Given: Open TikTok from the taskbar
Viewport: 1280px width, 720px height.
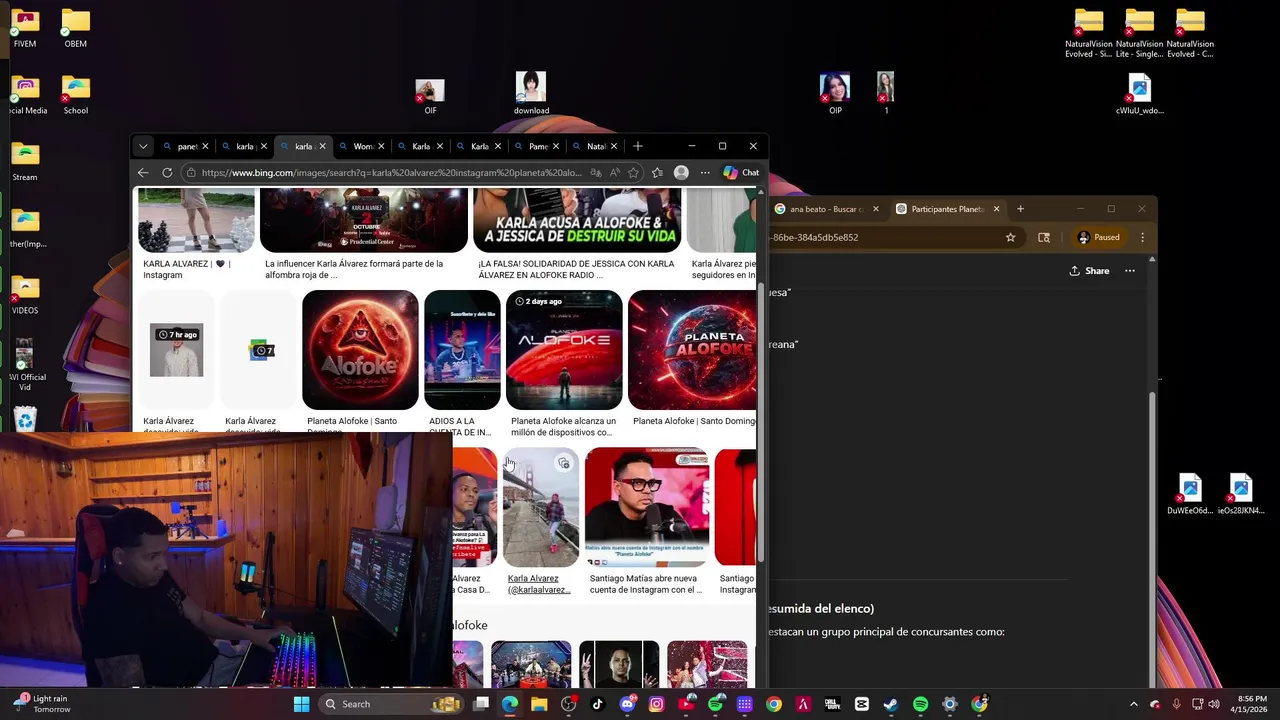Looking at the screenshot, I should pyautogui.click(x=598, y=704).
